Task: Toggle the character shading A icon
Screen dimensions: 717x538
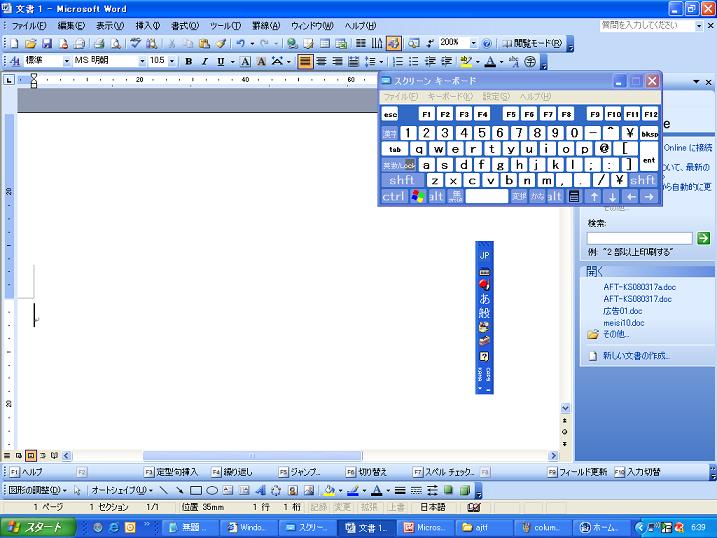Action: coord(261,61)
